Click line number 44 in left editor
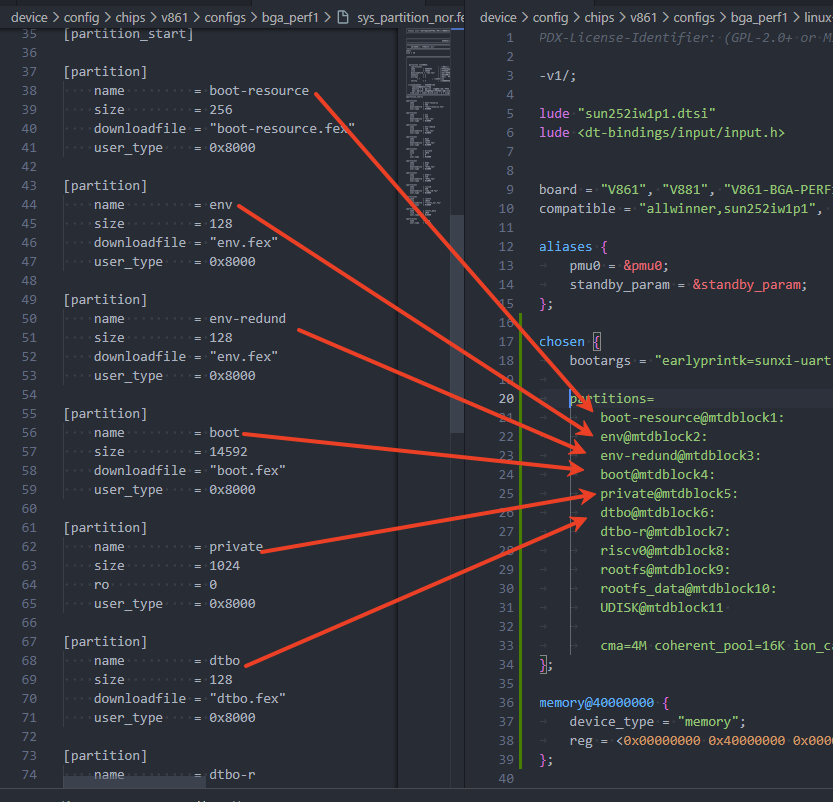The image size is (833, 802). [29, 205]
